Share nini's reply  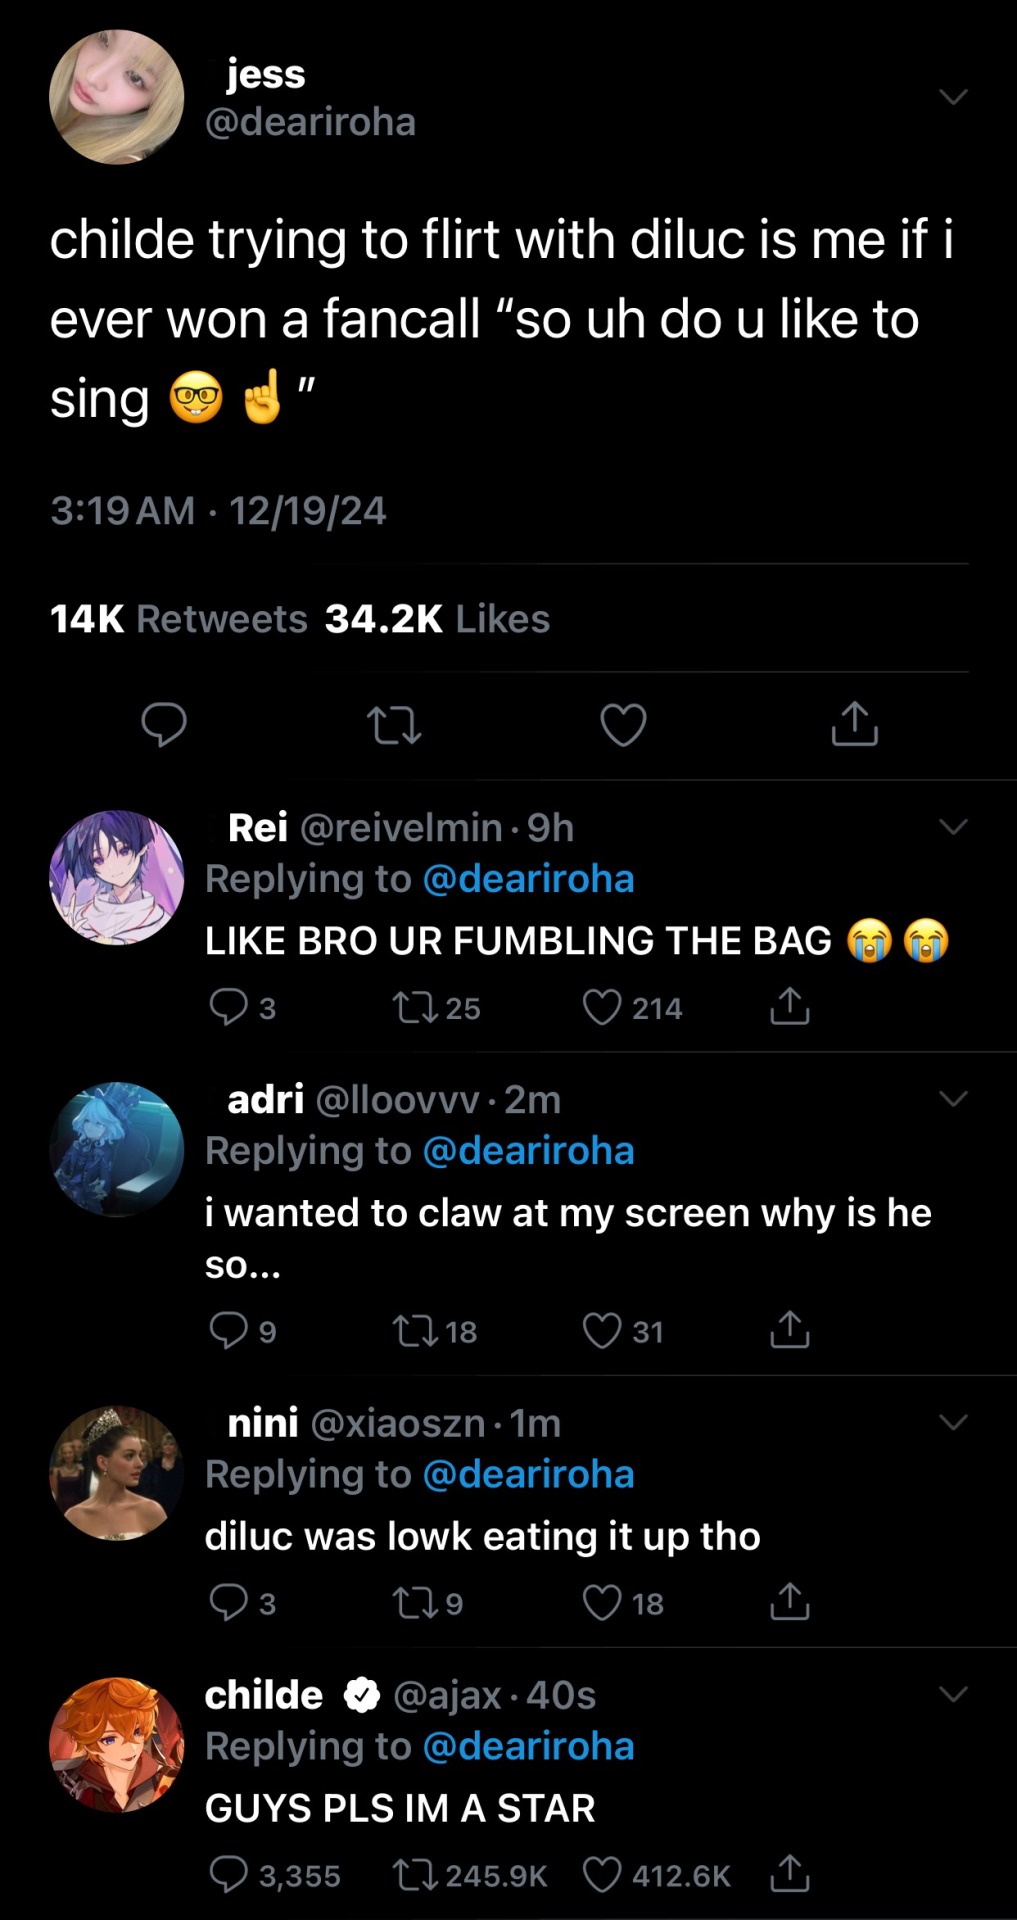(789, 1603)
